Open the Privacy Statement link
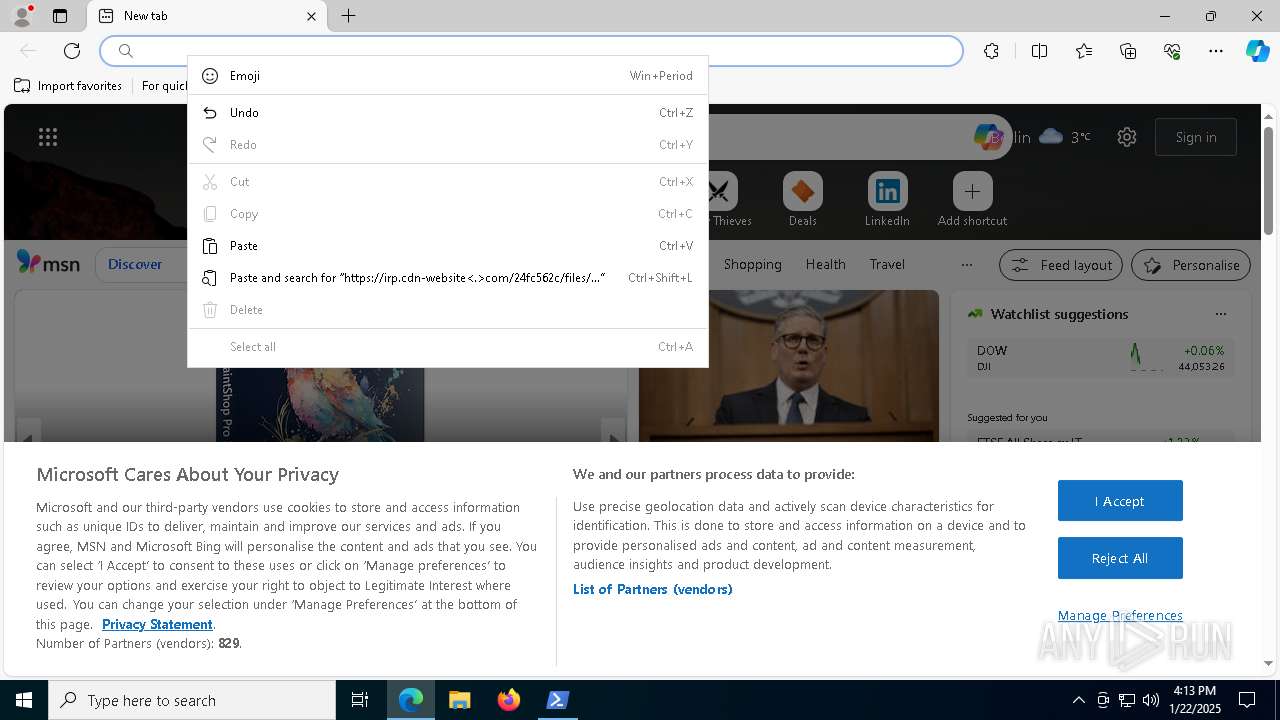Screen dimensions: 1280x720 click(x=157, y=624)
